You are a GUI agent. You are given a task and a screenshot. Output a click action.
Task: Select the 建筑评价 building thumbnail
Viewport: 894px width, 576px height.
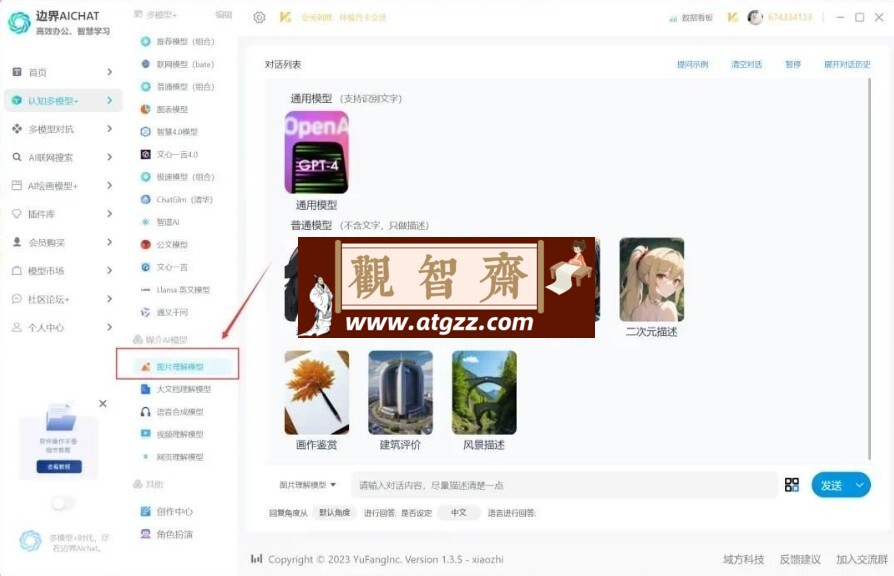[x=400, y=393]
